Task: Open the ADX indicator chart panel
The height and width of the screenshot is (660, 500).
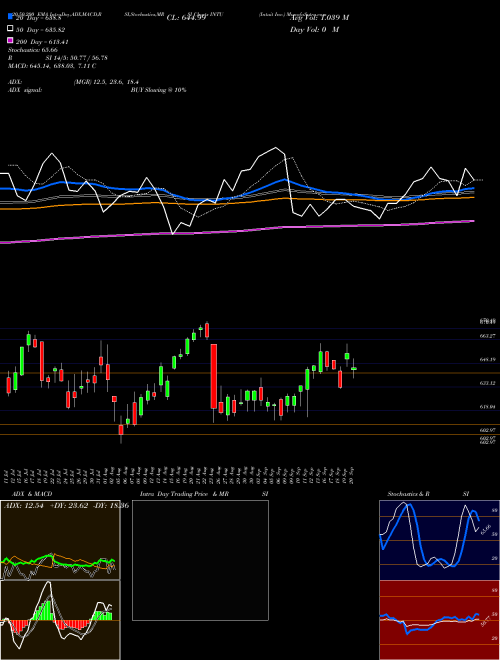Action: click(x=60, y=540)
